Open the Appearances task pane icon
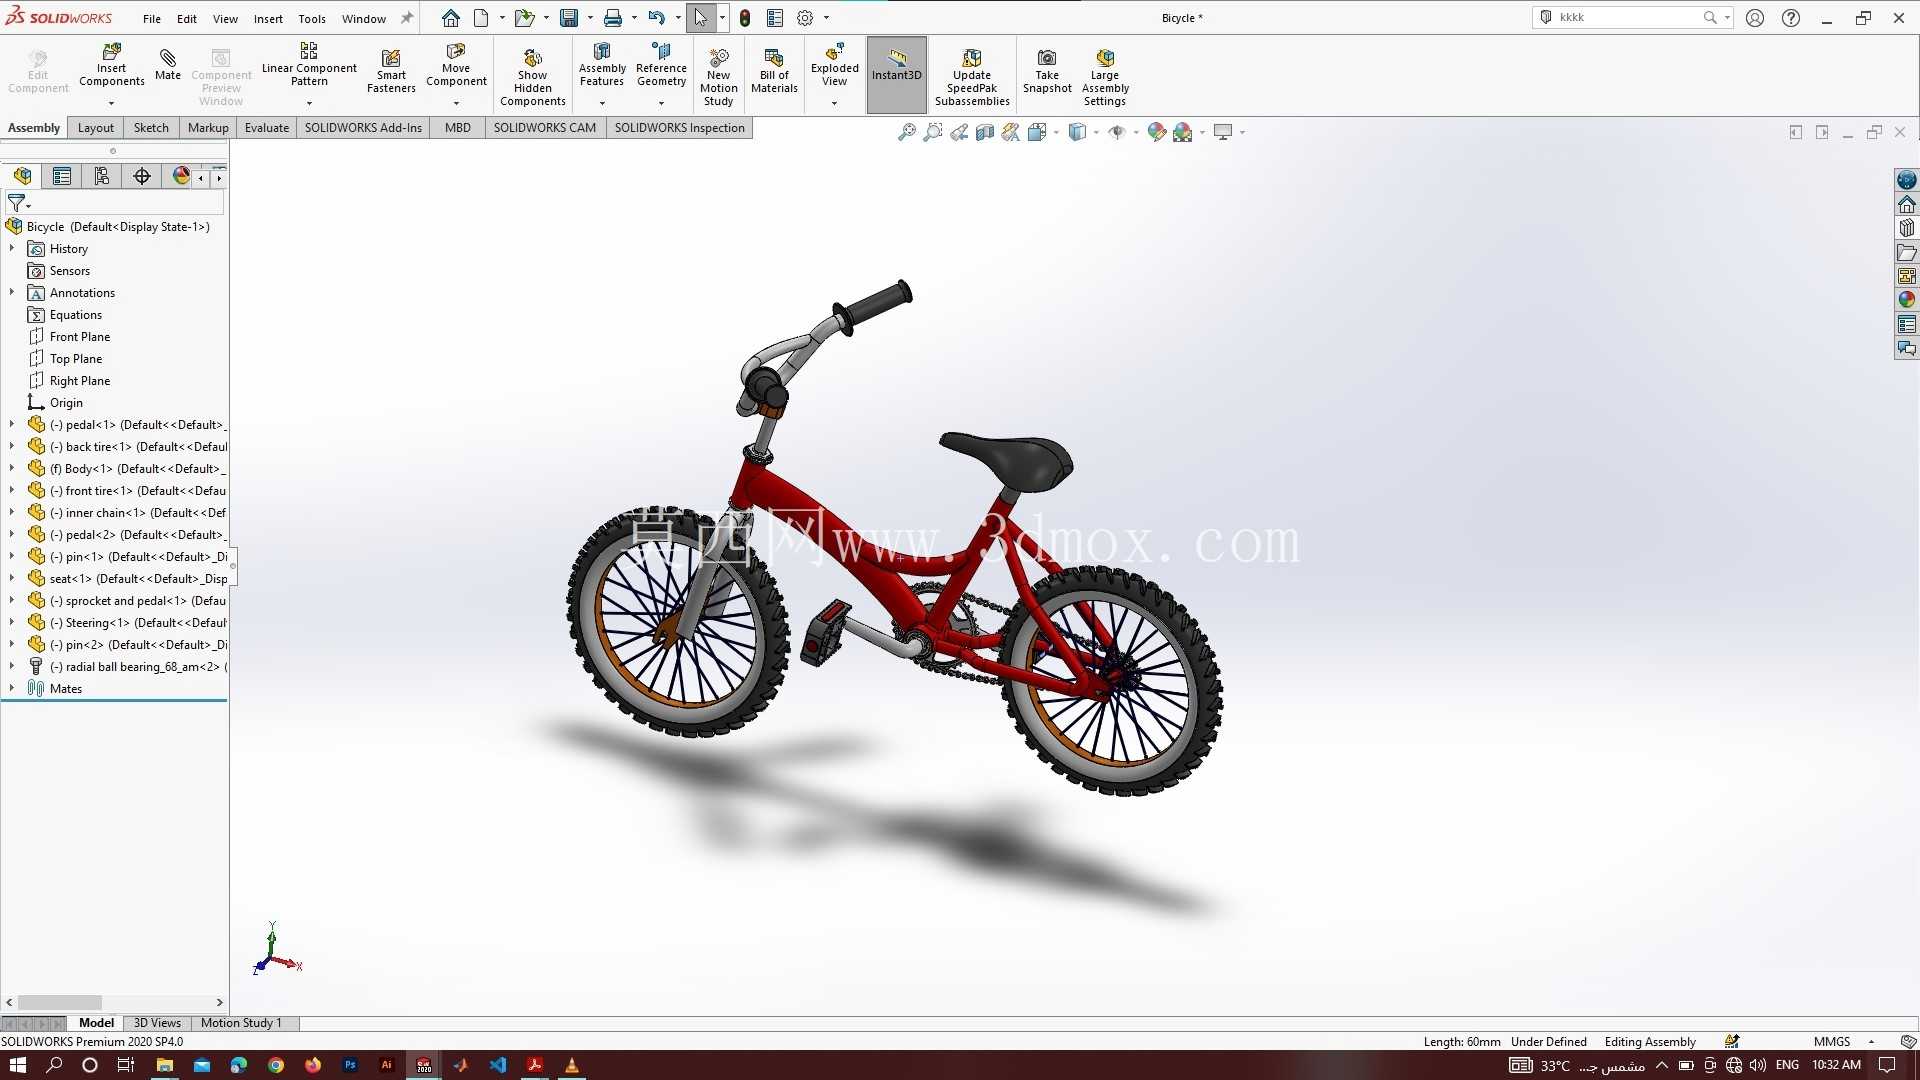1920x1080 pixels. pyautogui.click(x=1907, y=300)
